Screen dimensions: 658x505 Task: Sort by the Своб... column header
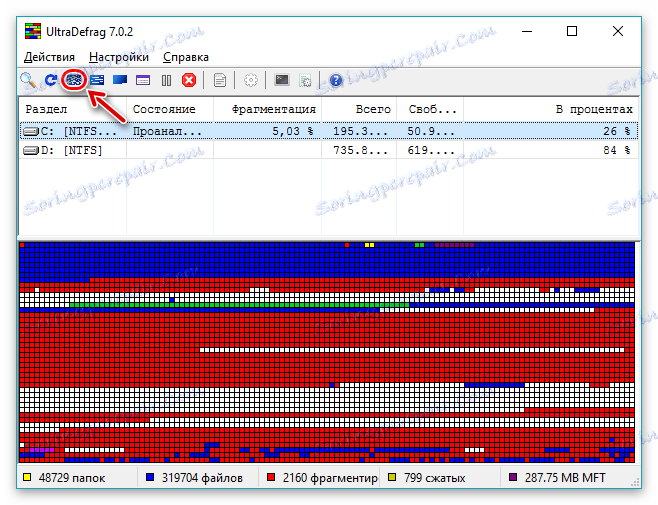430,109
